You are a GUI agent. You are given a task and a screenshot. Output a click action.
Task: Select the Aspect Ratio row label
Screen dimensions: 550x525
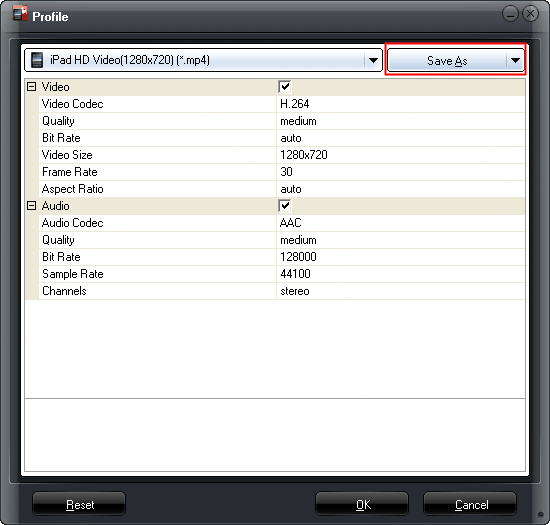click(73, 189)
